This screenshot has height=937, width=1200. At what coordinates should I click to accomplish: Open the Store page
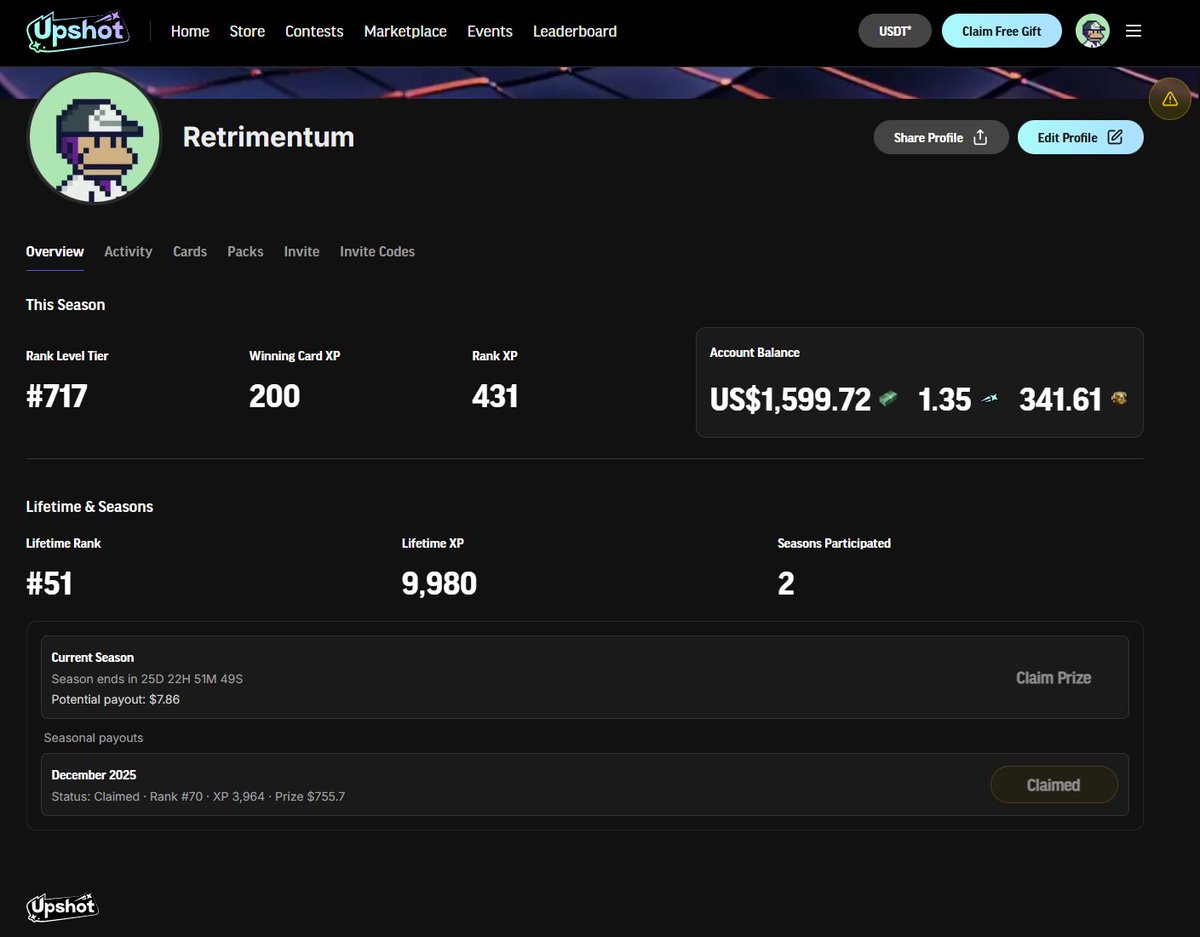click(x=247, y=31)
